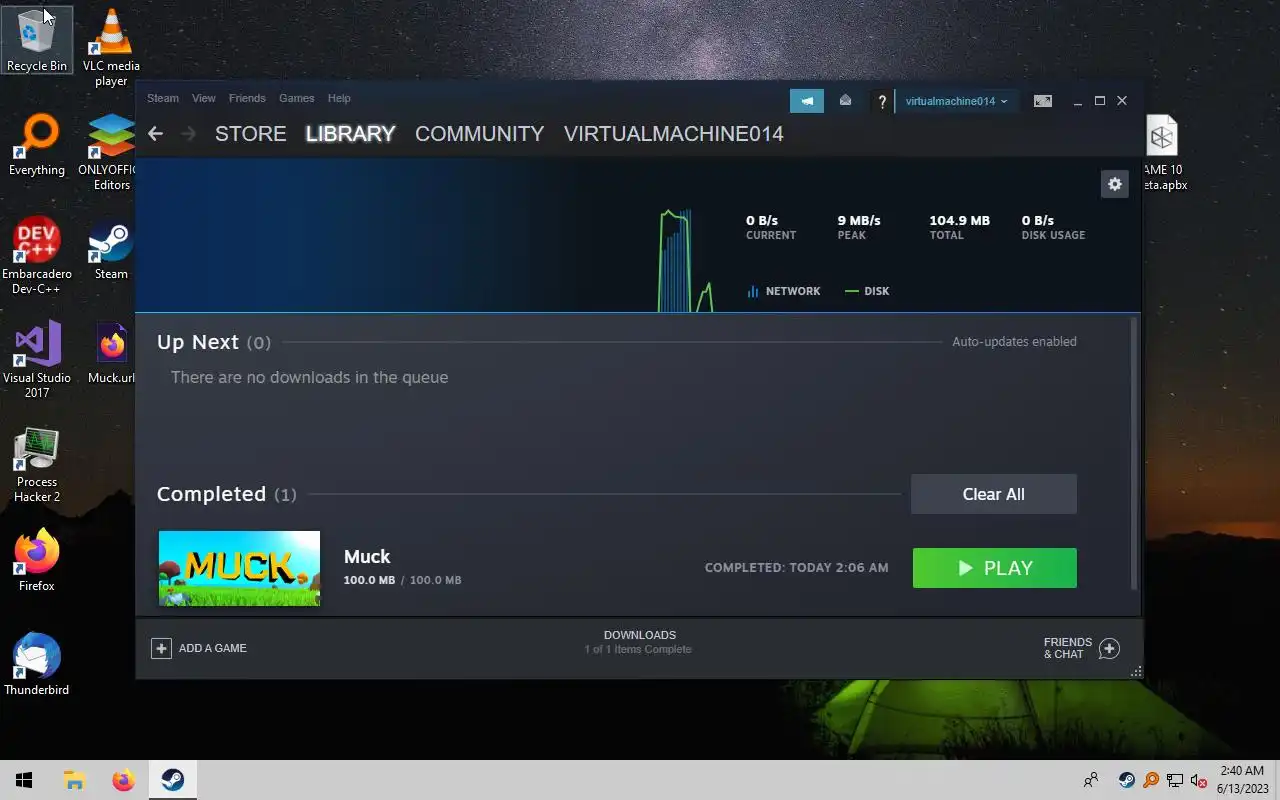Open Embarcadero Dev-C++ desktop shortcut
Viewport: 1280px width, 800px height.
[x=37, y=256]
